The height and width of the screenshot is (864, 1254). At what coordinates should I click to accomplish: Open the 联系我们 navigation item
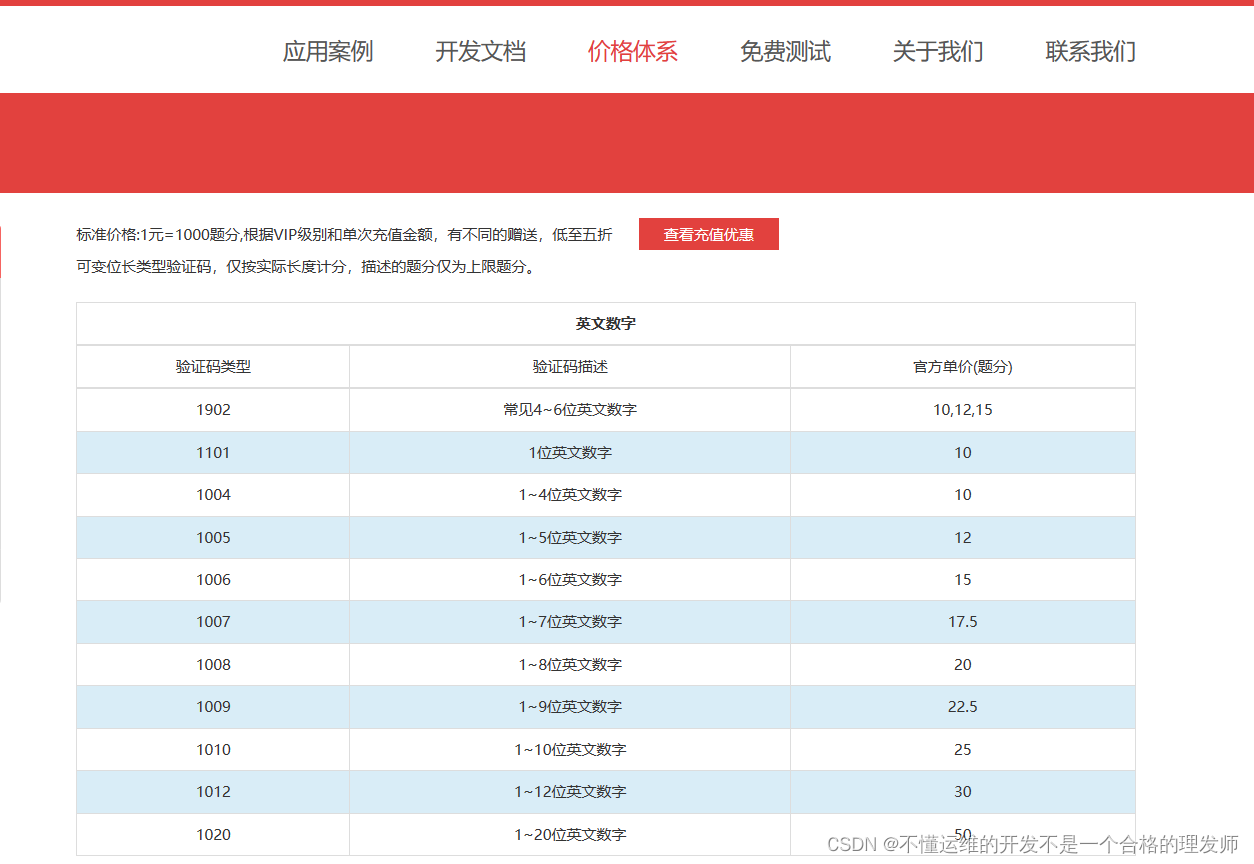[x=1090, y=51]
